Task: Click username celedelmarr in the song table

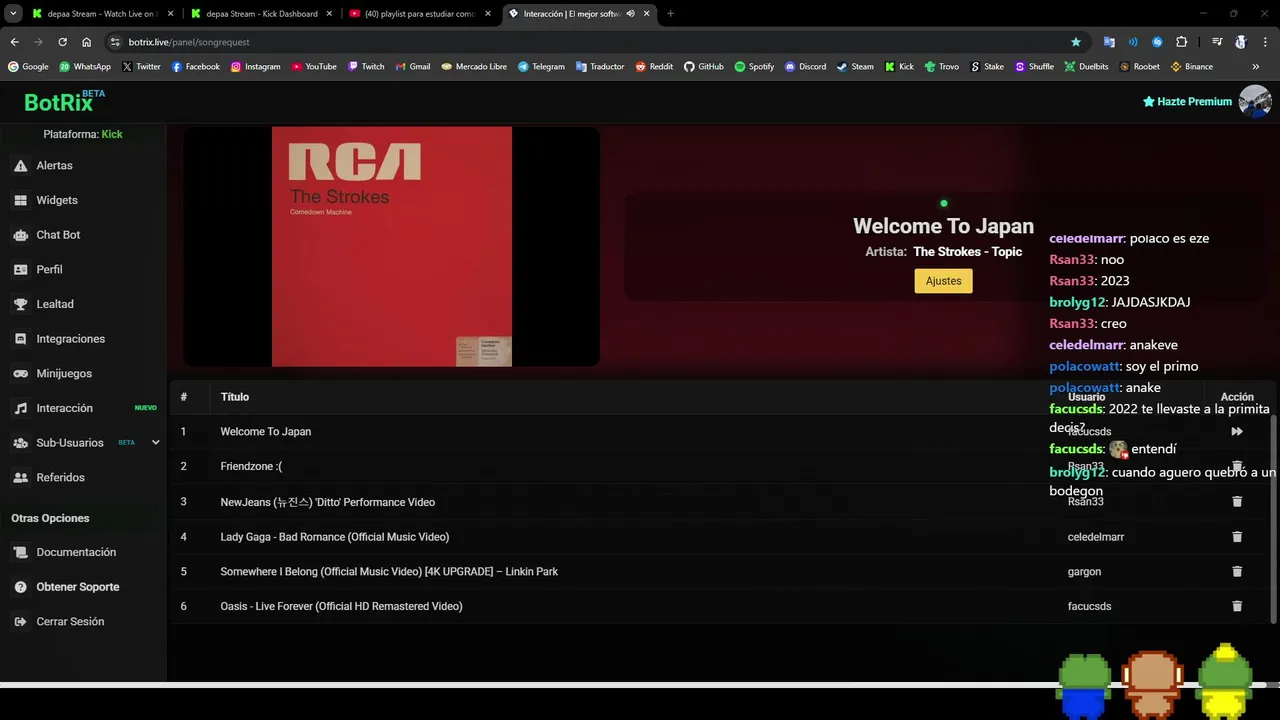Action: (1096, 537)
